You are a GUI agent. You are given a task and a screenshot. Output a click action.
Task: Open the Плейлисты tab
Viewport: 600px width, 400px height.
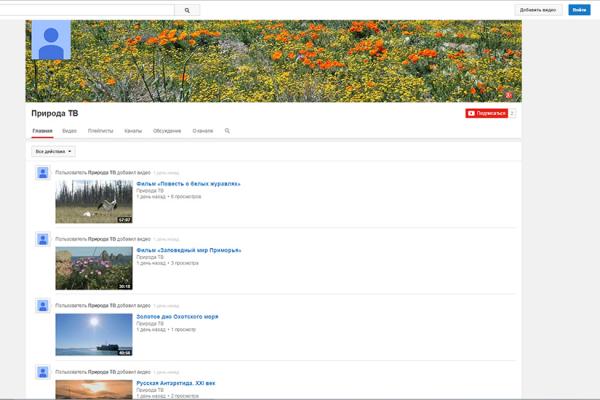[x=101, y=131]
